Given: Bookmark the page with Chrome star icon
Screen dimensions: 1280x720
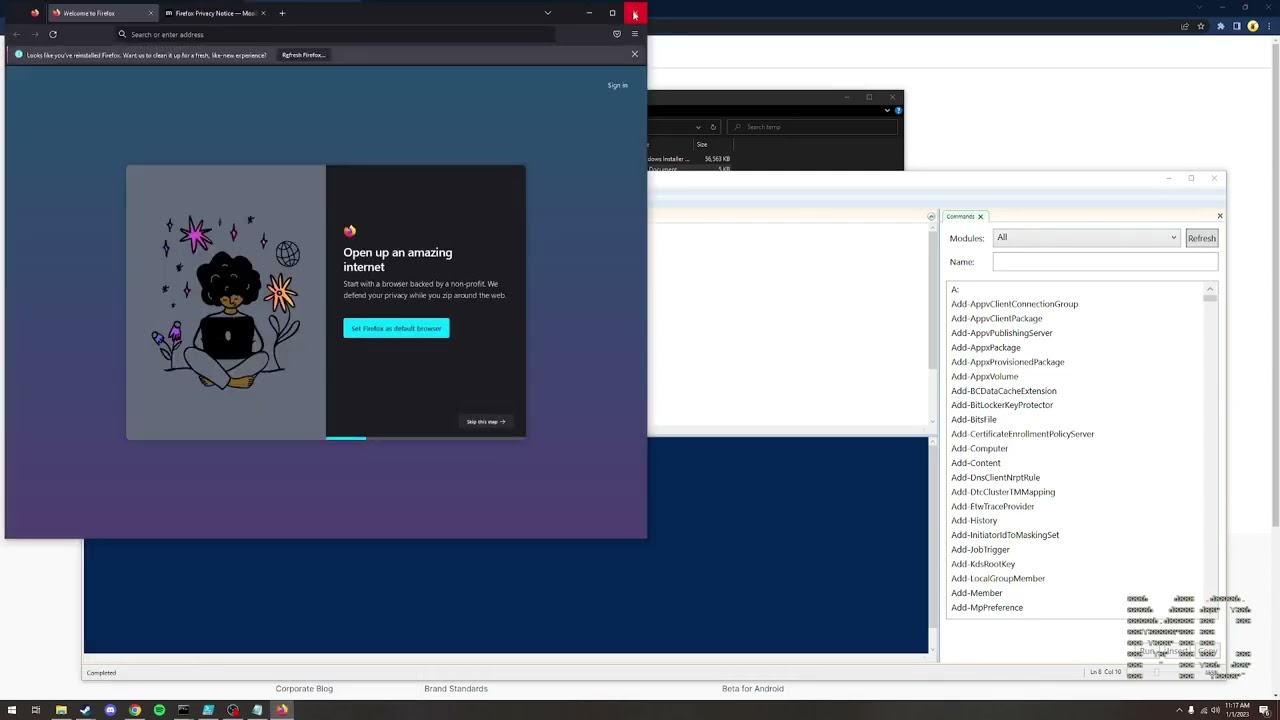Looking at the screenshot, I should coord(1202,26).
